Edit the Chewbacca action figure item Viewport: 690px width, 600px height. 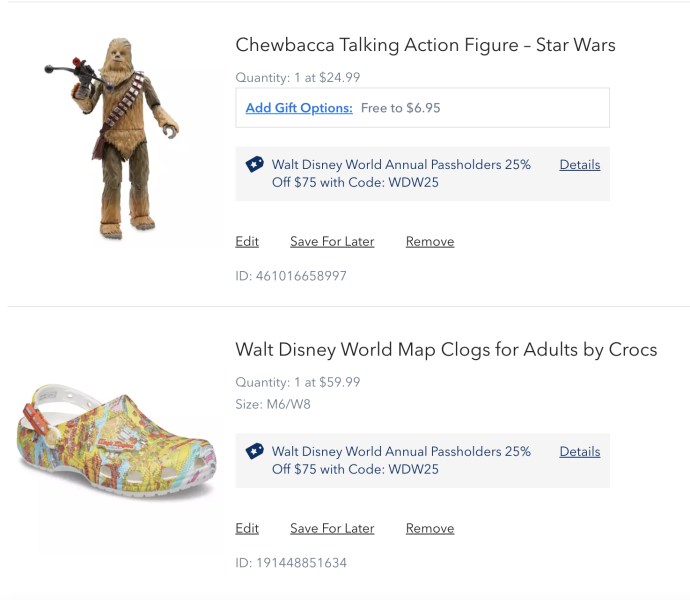tap(247, 242)
